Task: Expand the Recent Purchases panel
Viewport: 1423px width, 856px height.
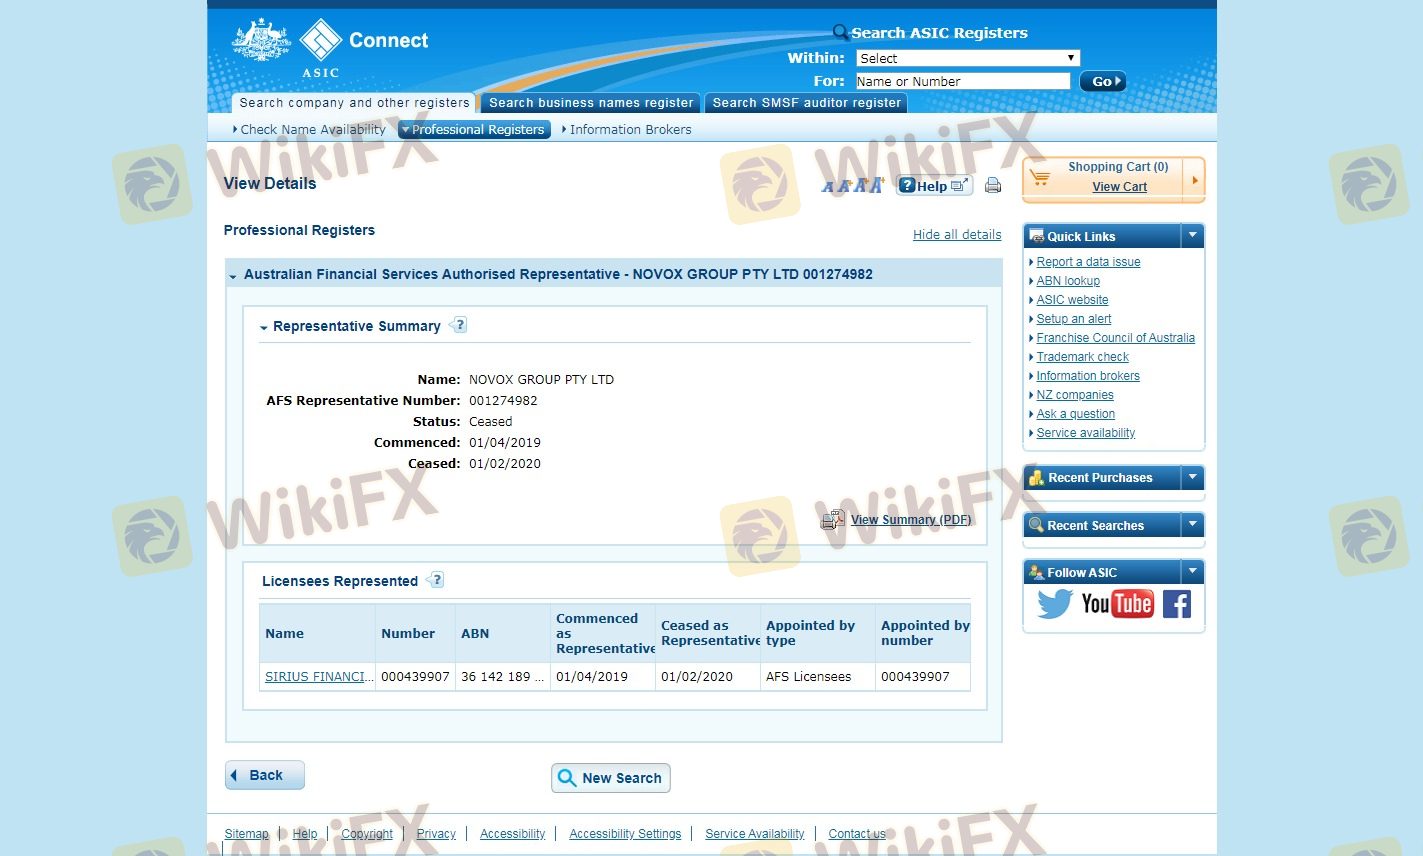Action: point(1192,478)
